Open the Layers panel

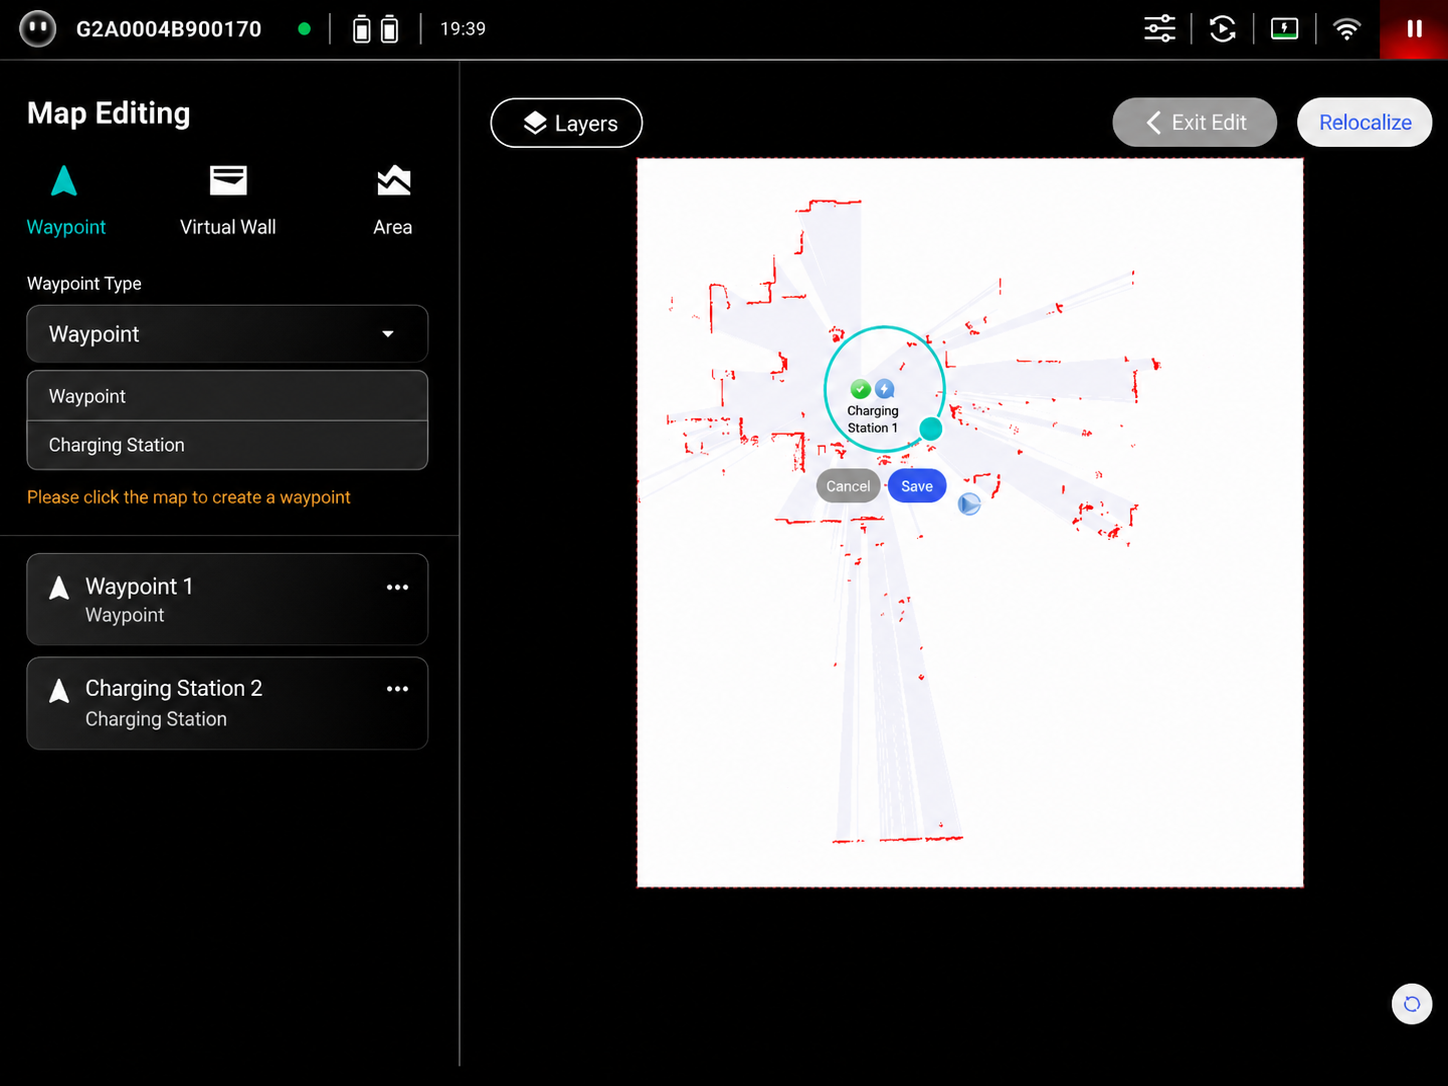566,123
